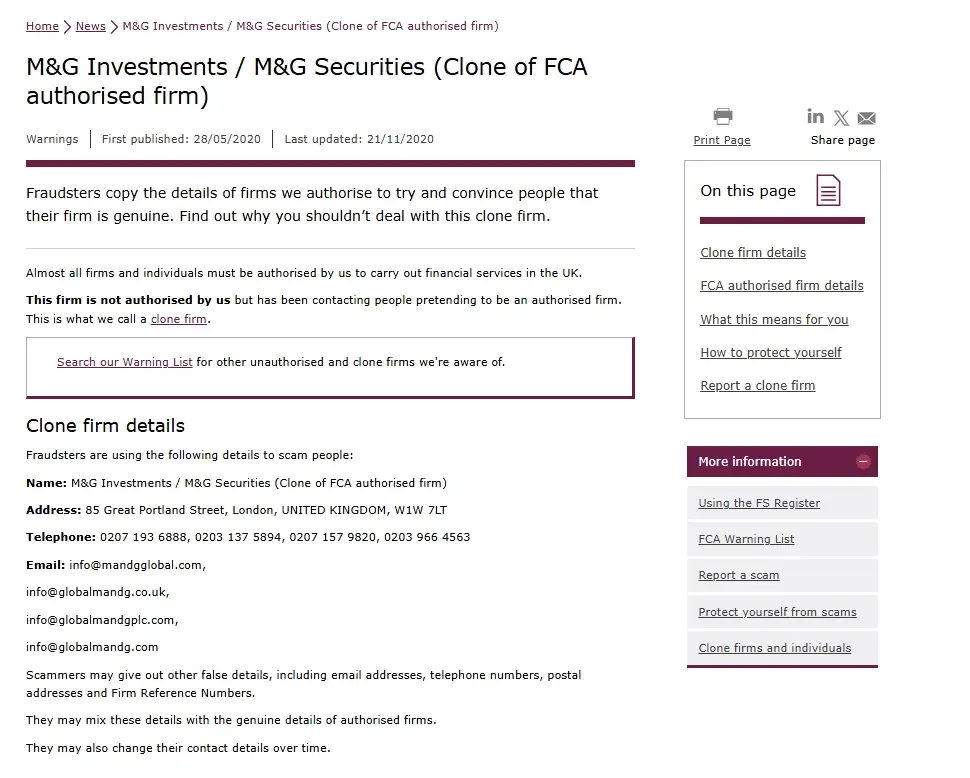
Task: Jump to What this means for you
Action: click(774, 320)
